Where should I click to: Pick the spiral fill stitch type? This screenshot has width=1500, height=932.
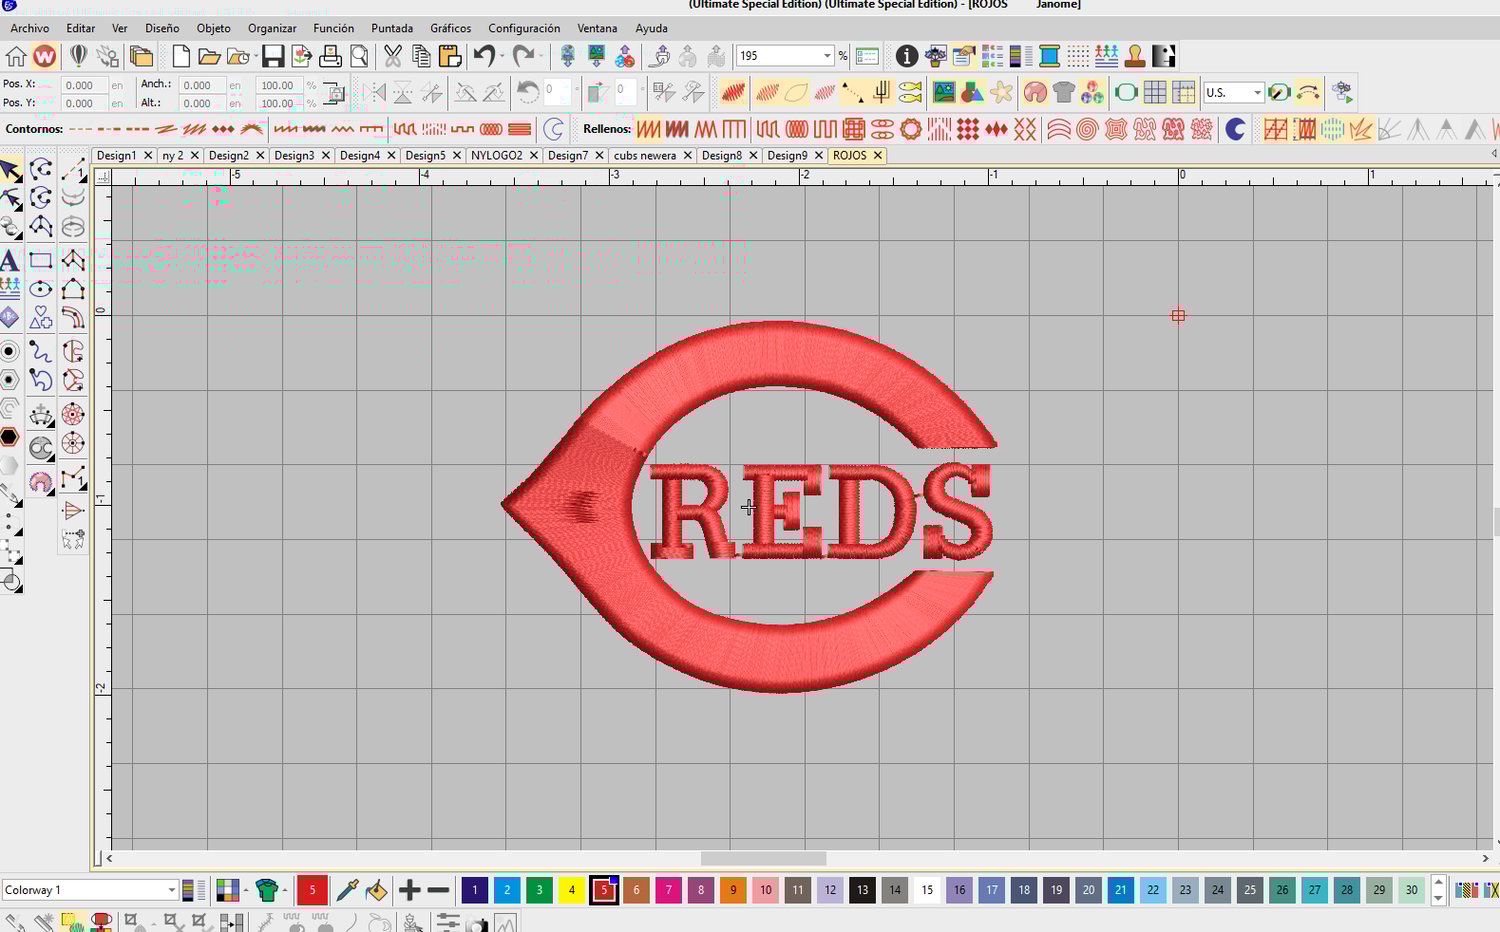tap(1087, 129)
